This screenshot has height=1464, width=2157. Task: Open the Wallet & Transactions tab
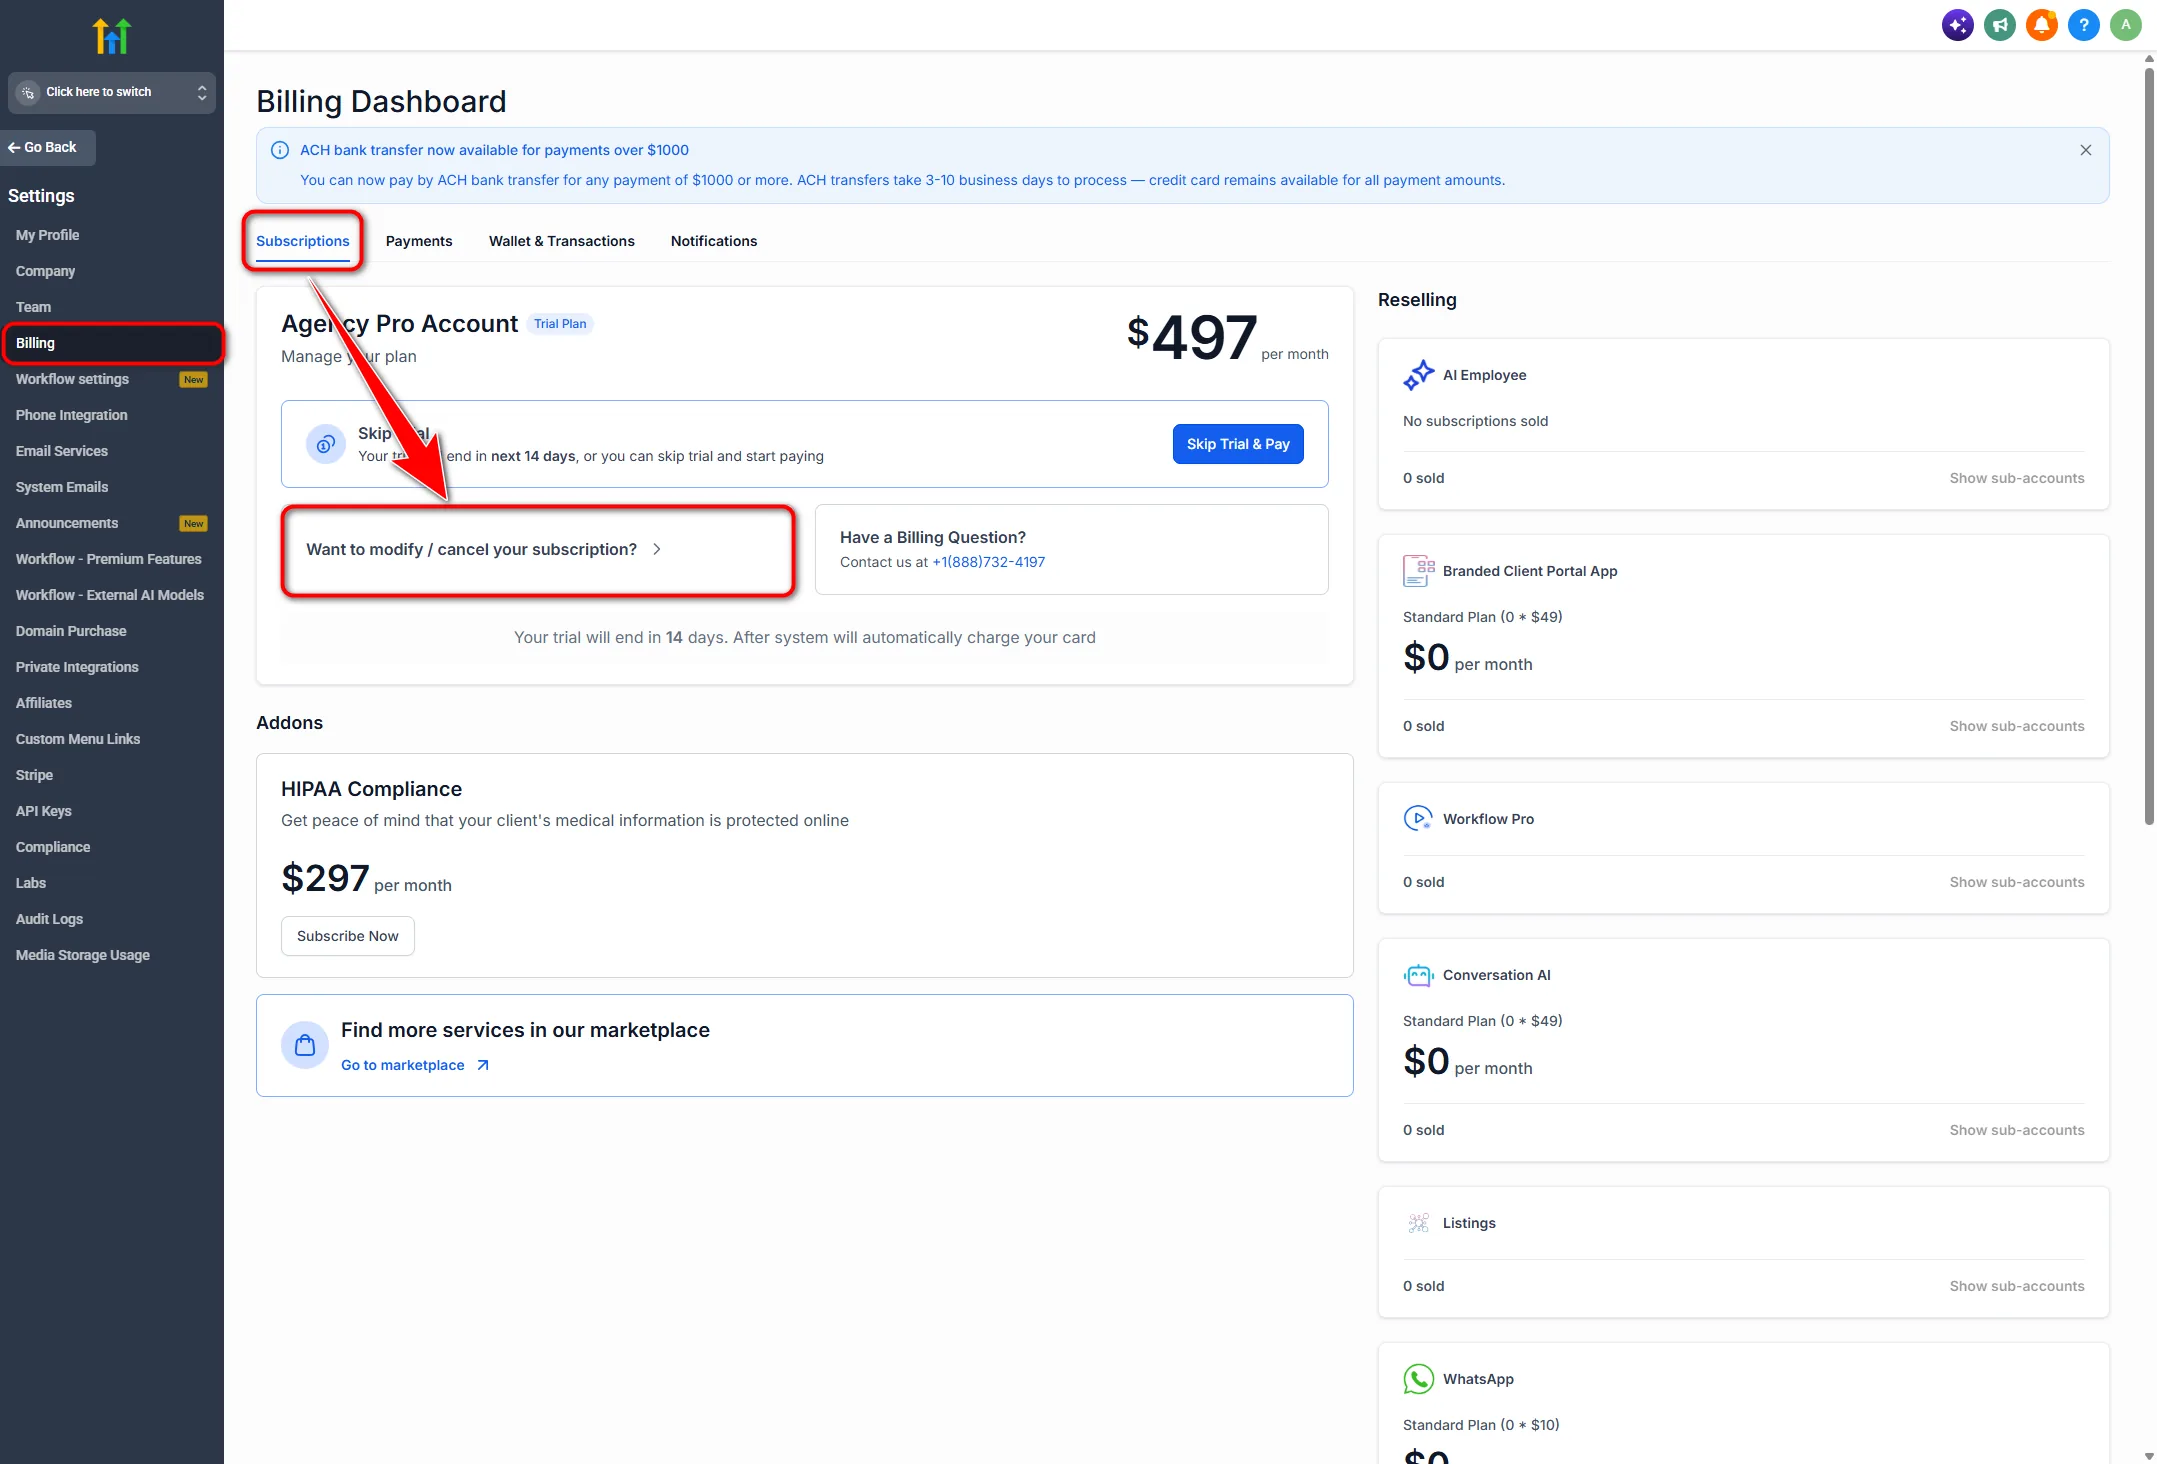point(562,241)
